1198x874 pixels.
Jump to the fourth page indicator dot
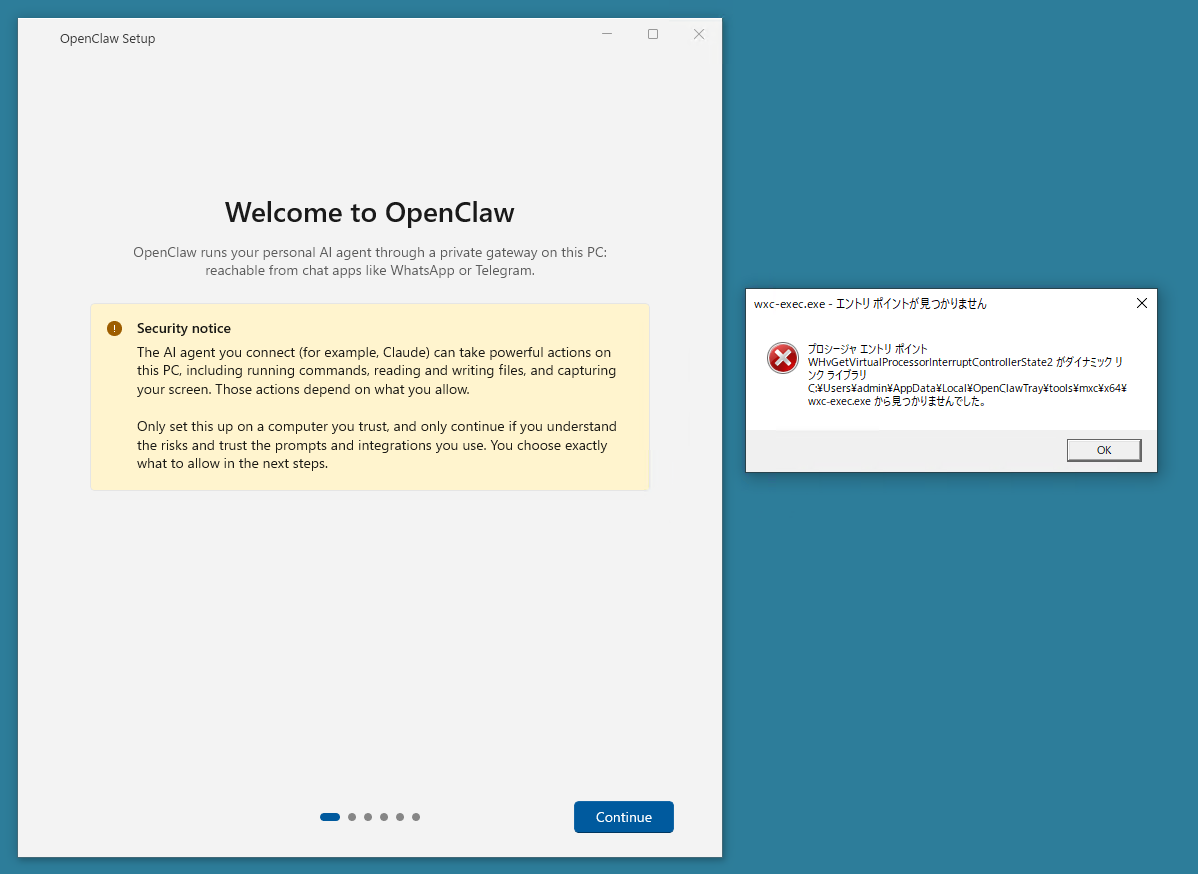click(x=384, y=817)
